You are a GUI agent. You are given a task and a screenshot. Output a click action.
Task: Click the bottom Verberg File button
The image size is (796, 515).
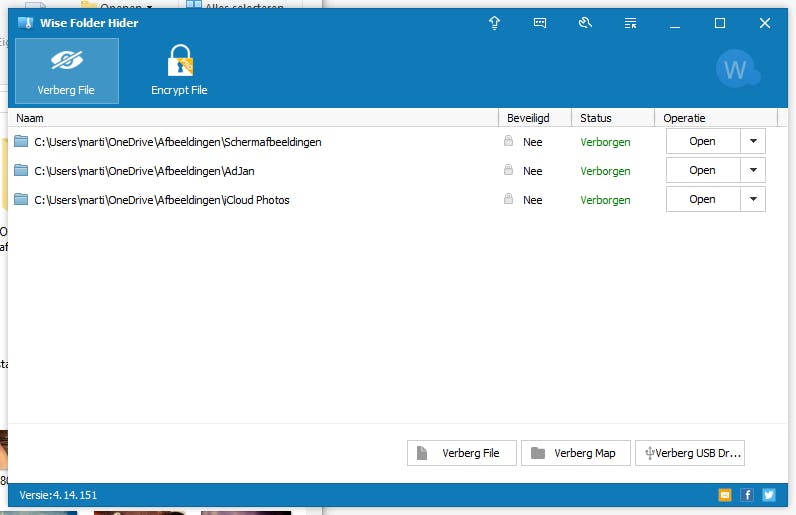coord(461,453)
